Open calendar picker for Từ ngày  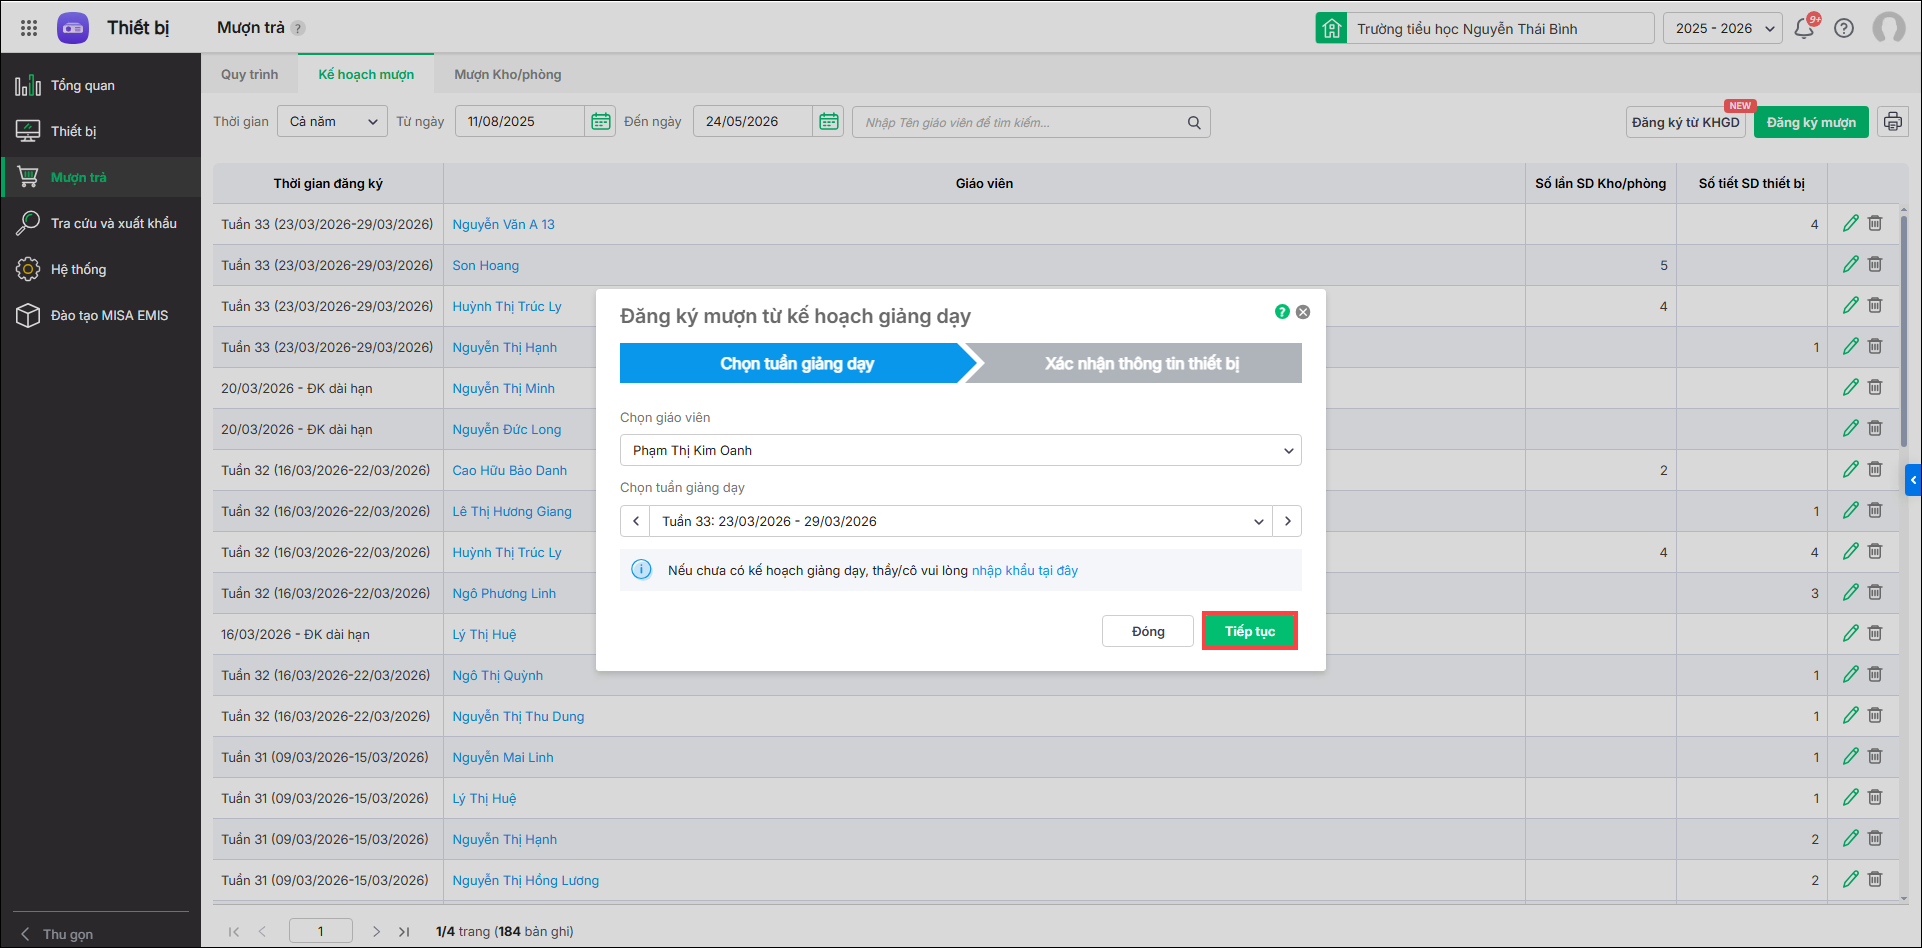[x=601, y=121]
